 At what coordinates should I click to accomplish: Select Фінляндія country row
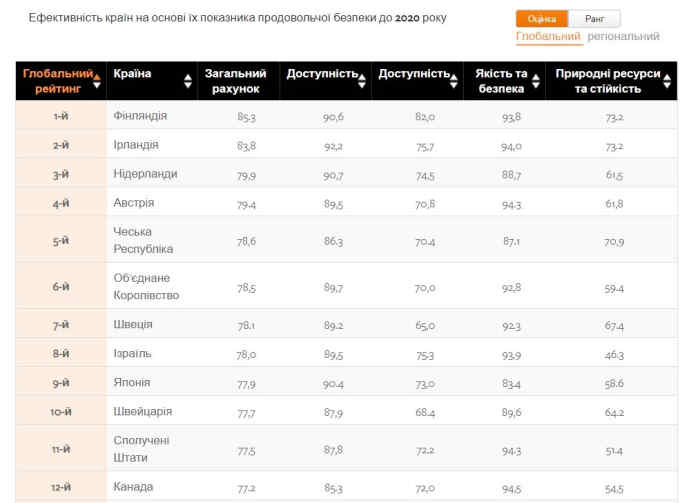pos(140,116)
